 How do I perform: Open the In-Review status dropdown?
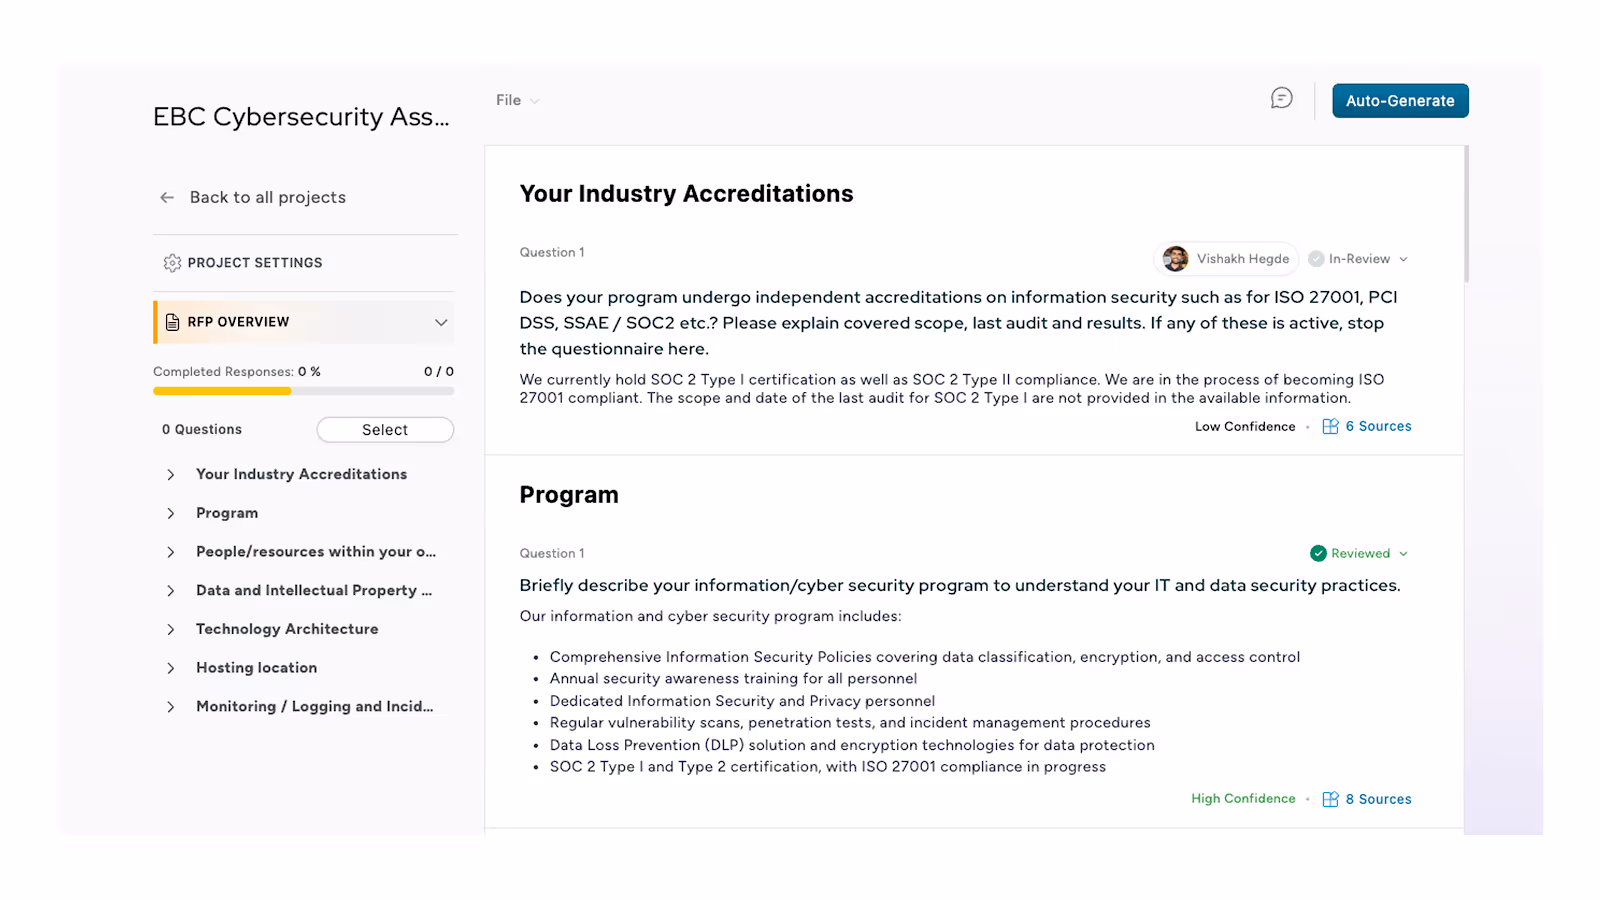(x=1404, y=258)
